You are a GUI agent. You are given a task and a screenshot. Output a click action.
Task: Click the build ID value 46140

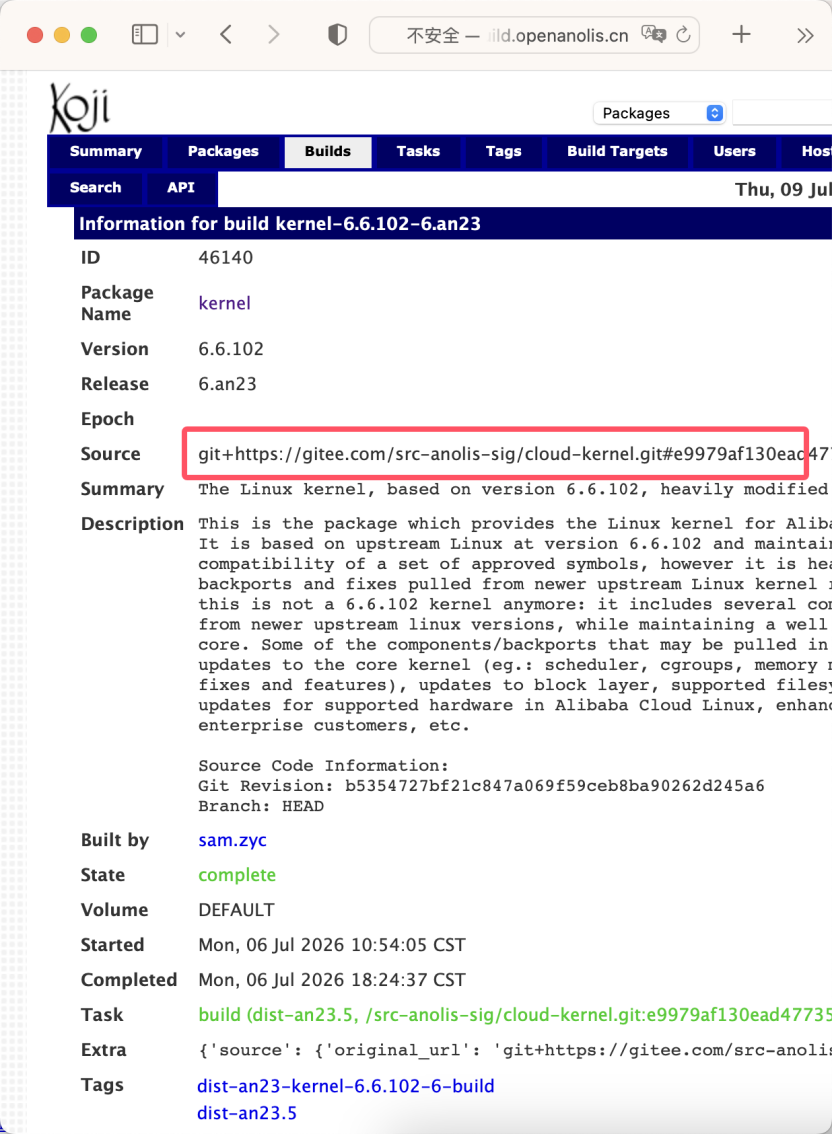(226, 257)
